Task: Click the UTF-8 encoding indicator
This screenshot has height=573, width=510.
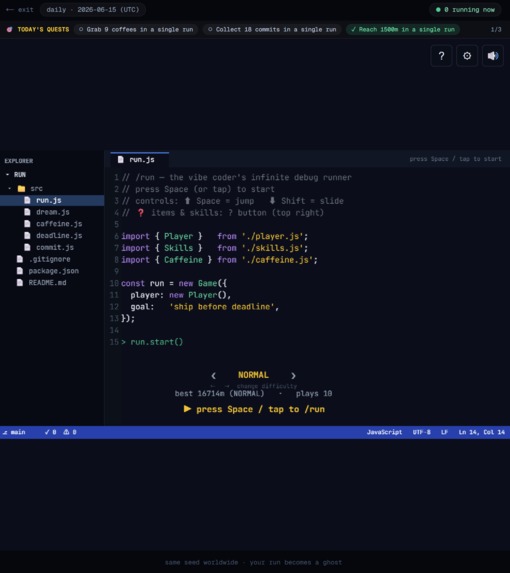Action: pyautogui.click(x=422, y=432)
